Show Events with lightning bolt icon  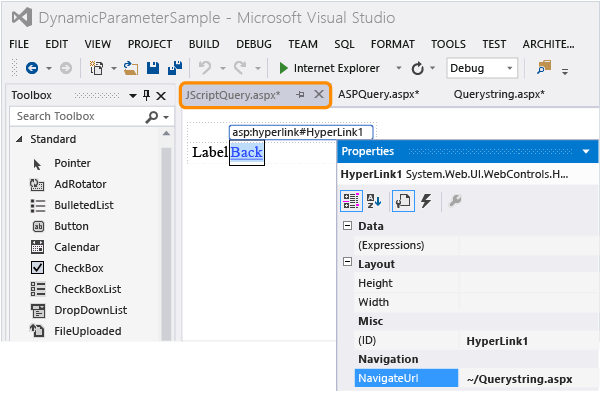point(426,201)
